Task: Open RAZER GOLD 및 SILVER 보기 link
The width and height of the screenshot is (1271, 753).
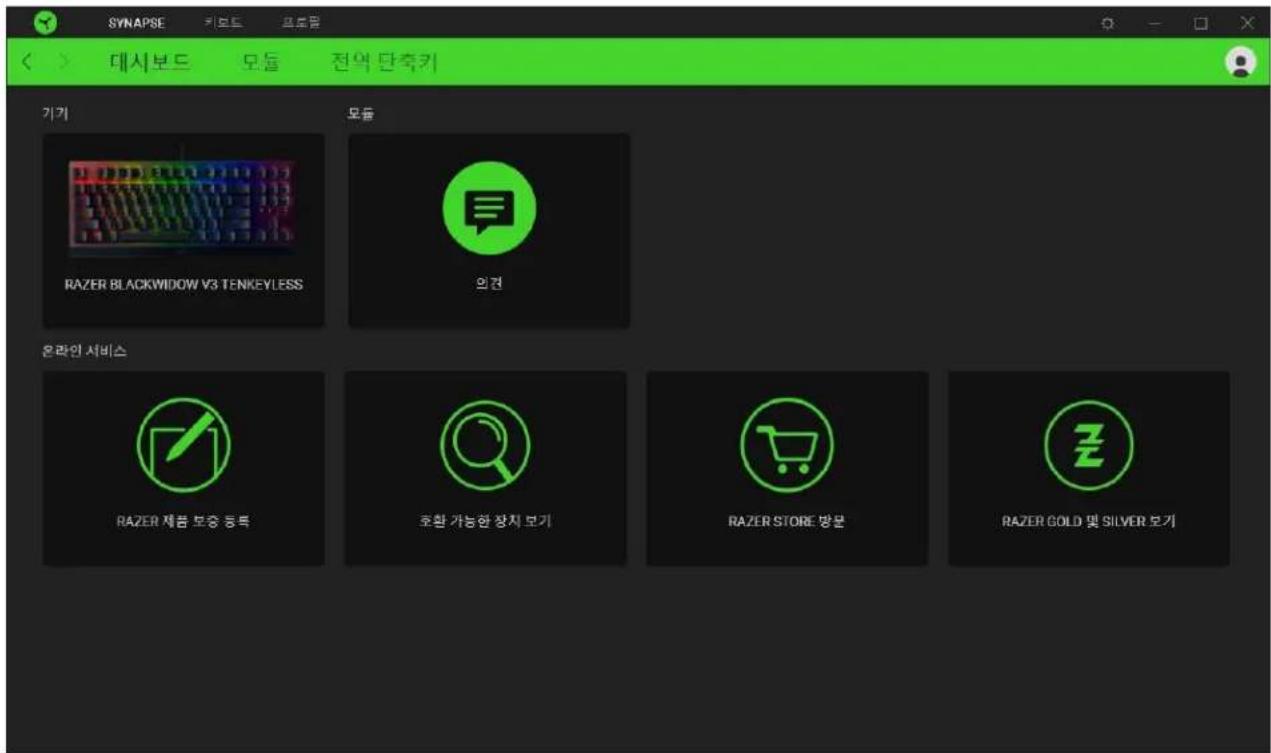Action: (x=1089, y=523)
